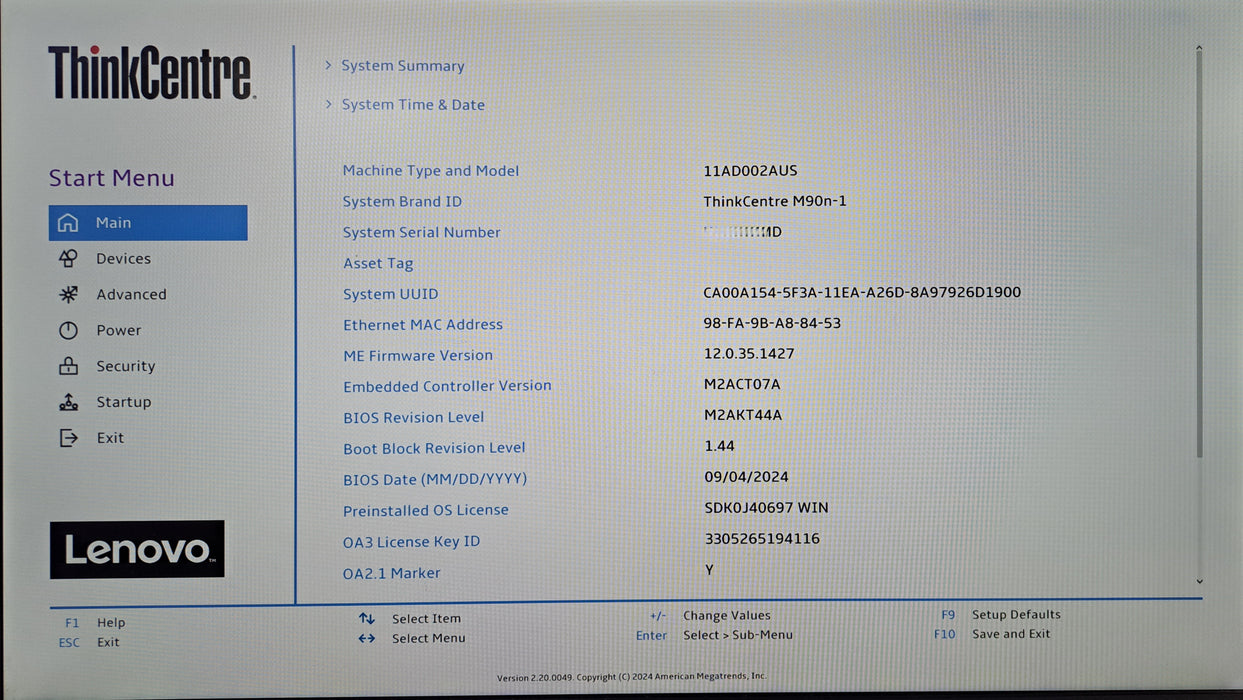The height and width of the screenshot is (700, 1243).
Task: Click UUID value CA00A154-5F3A-11EA-A26D-8A97926D1900
Action: 862,293
